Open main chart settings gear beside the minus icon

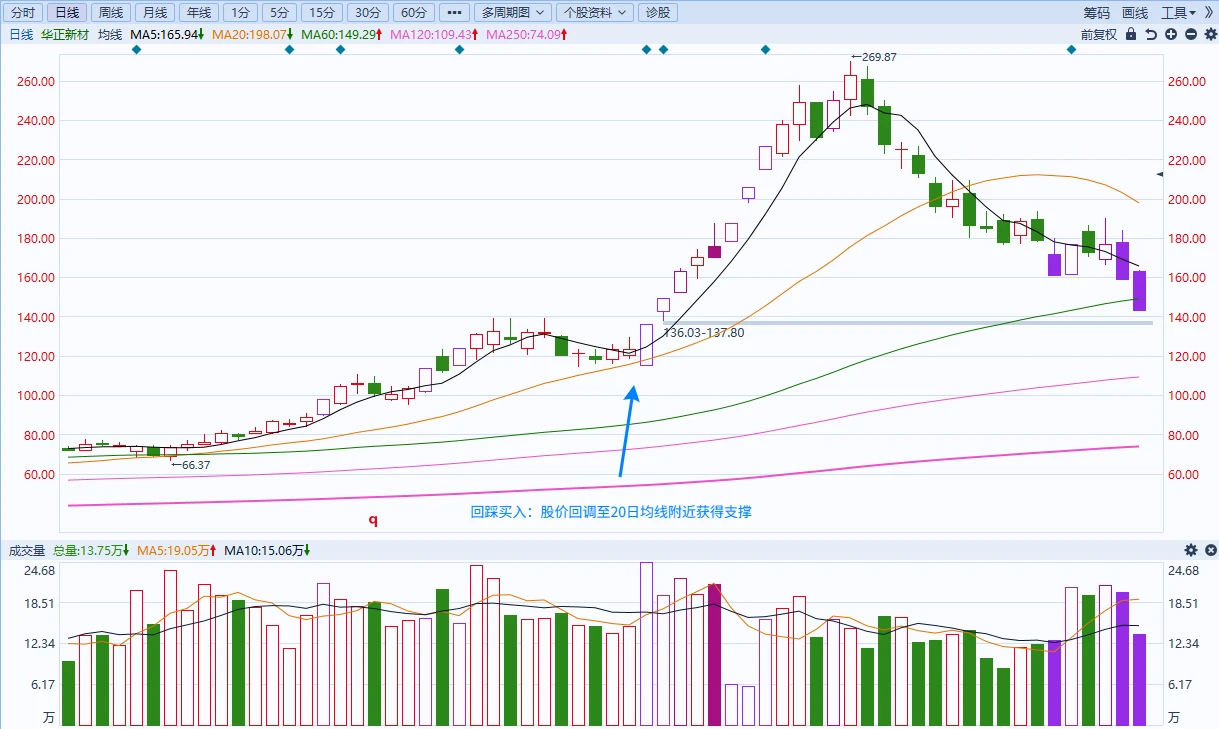pos(1210,34)
